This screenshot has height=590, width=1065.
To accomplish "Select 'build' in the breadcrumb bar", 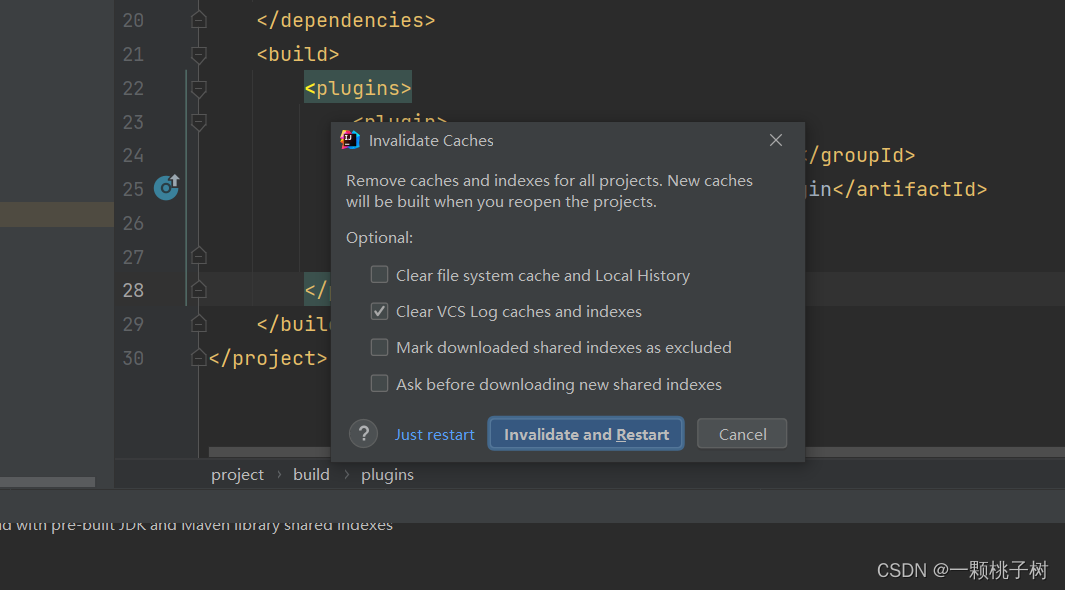I will [311, 474].
